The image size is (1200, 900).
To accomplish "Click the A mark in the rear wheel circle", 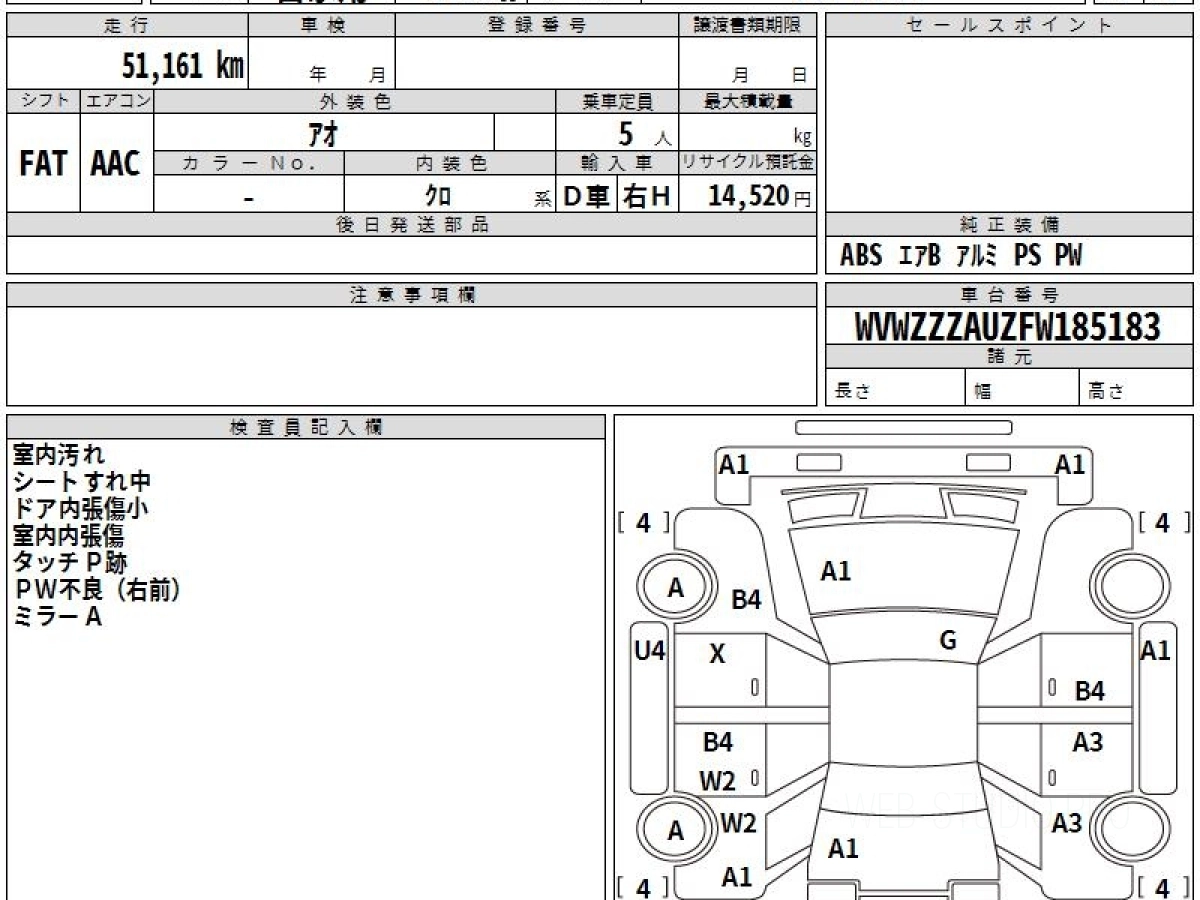I will pyautogui.click(x=676, y=831).
